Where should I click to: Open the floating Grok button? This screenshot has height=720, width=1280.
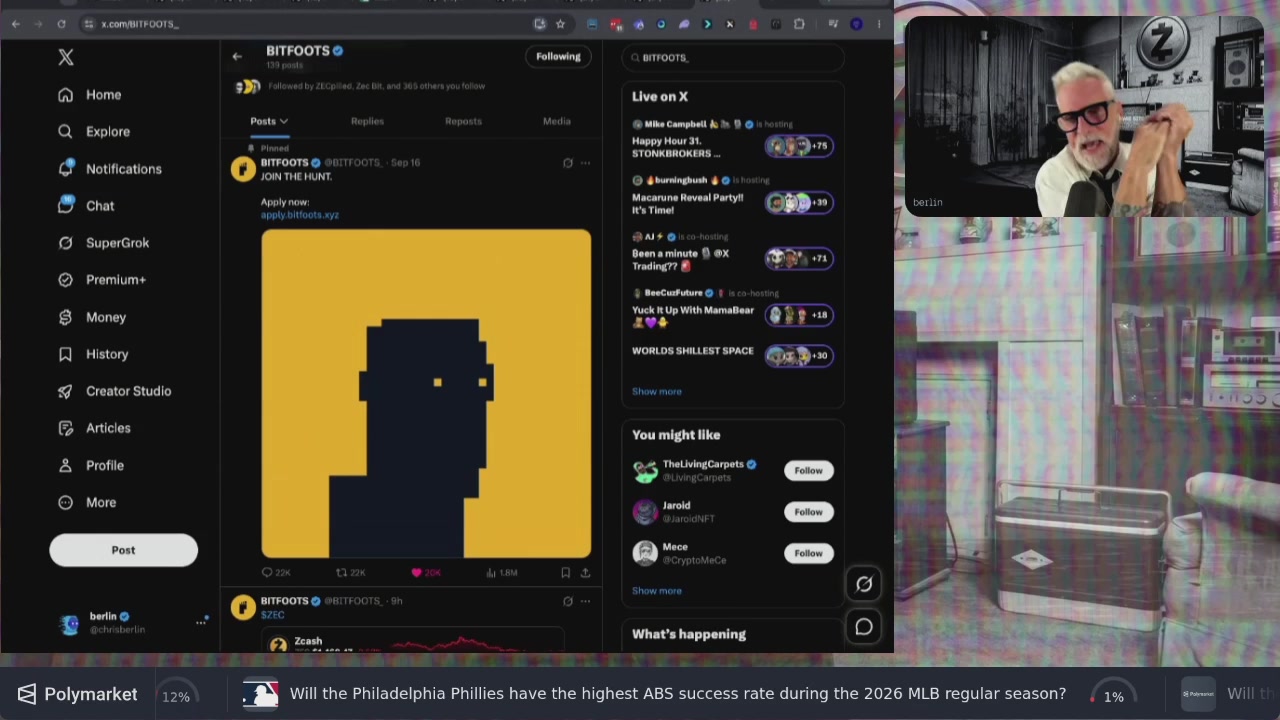coord(864,585)
